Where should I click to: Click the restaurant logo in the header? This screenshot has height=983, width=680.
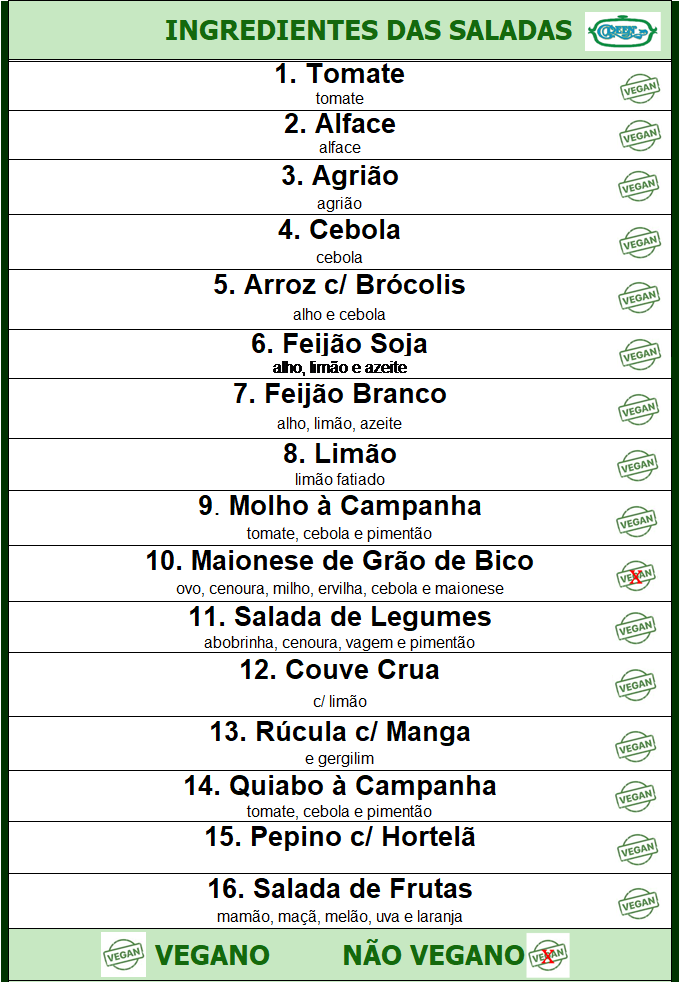(x=622, y=31)
